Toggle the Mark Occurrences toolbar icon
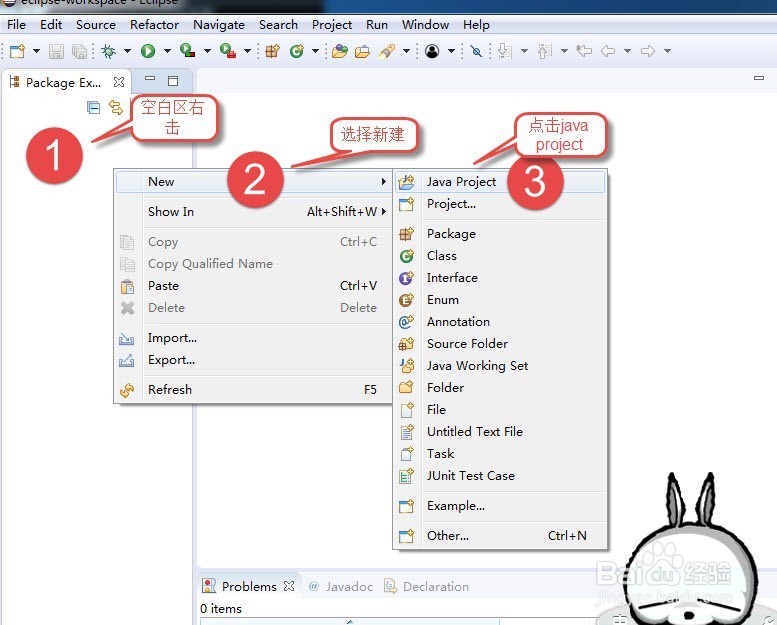777x625 pixels. [476, 51]
